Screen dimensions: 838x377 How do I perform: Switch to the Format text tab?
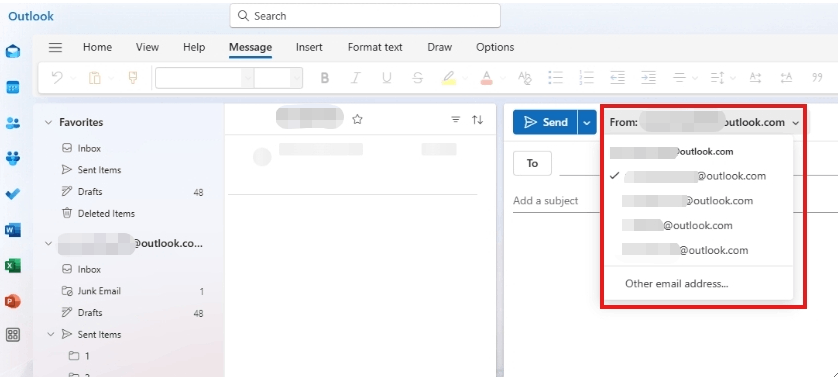375,47
